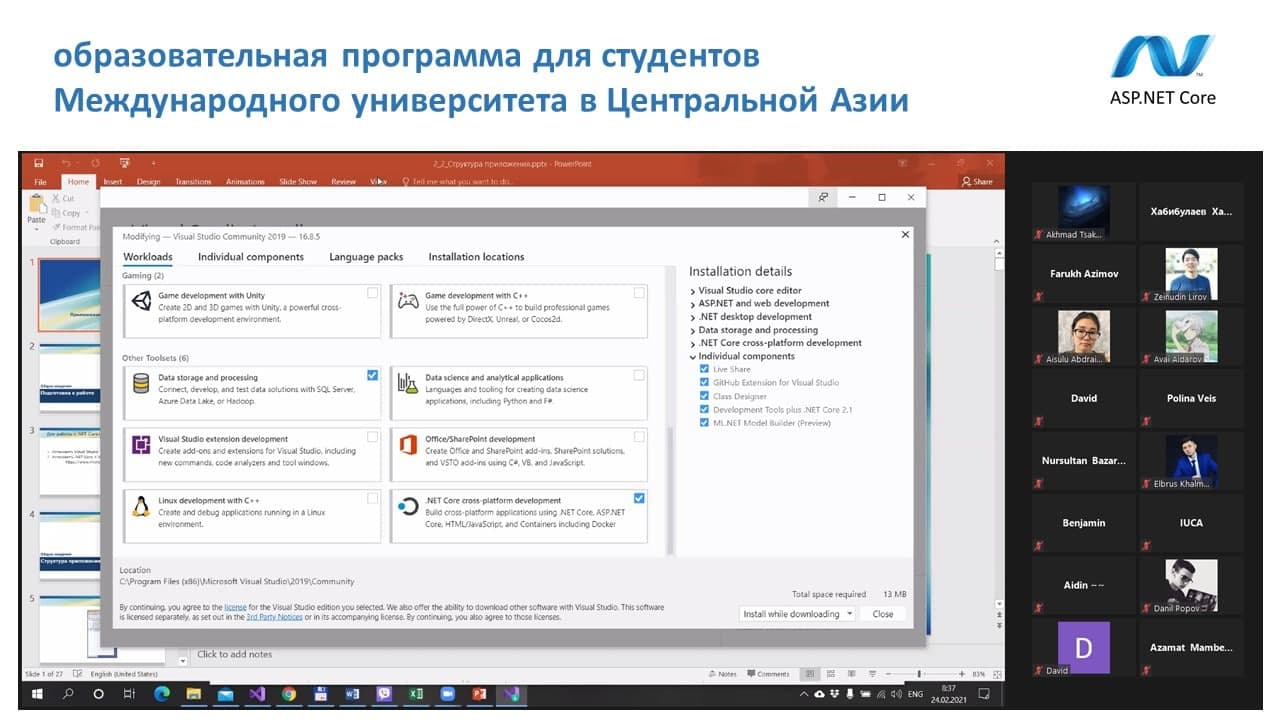This screenshot has width=1280, height=720.
Task: Expand ASP.NET and web development details
Action: (x=693, y=304)
